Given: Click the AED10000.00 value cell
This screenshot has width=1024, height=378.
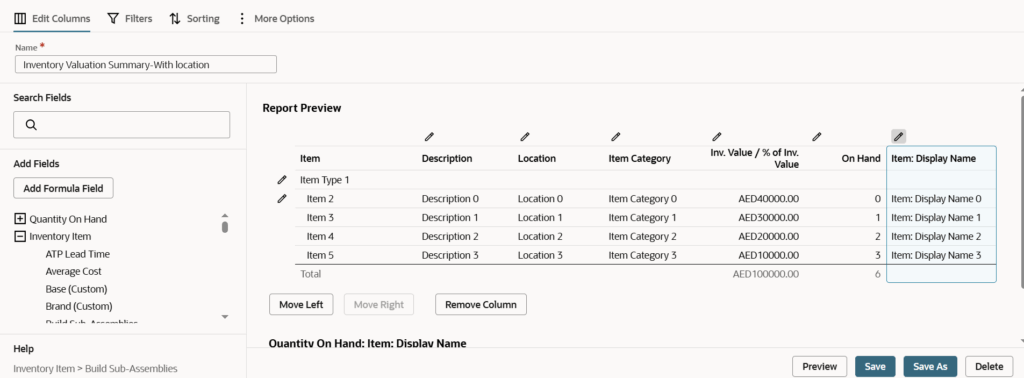Looking at the screenshot, I should 769,255.
